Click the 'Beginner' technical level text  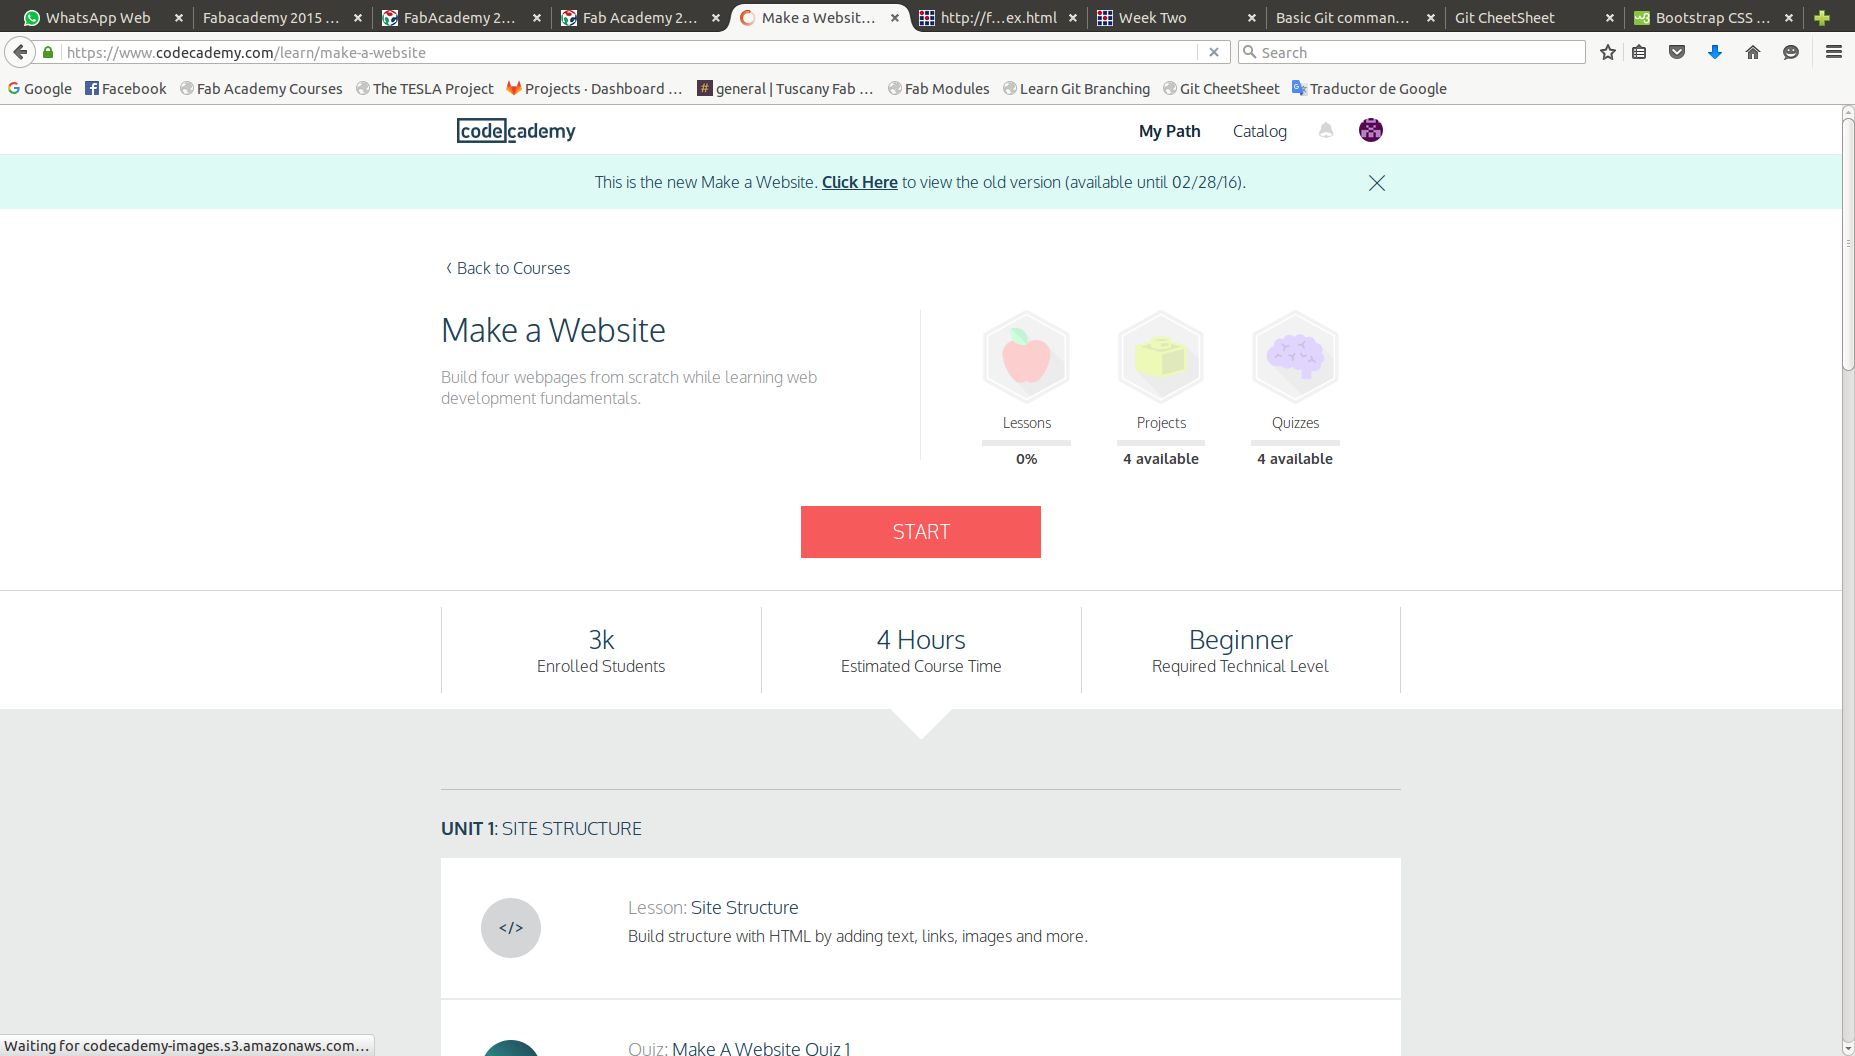coord(1241,640)
